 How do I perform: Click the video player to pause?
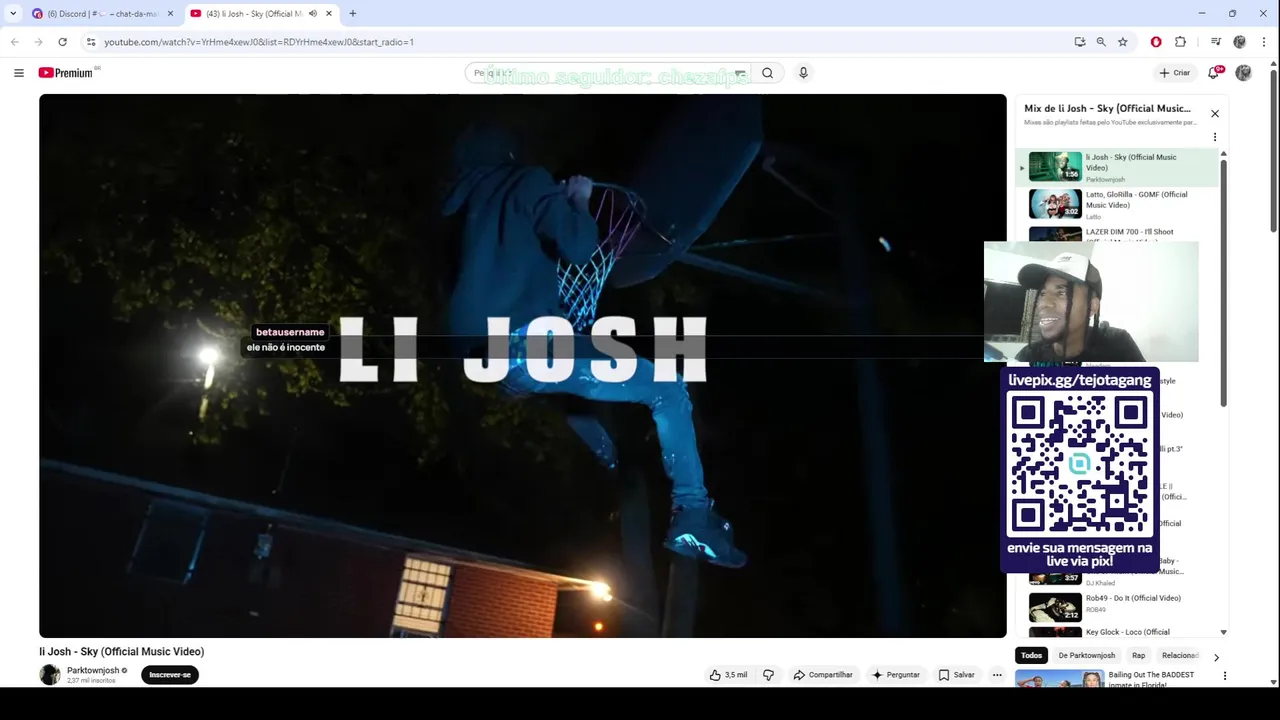[x=522, y=366]
